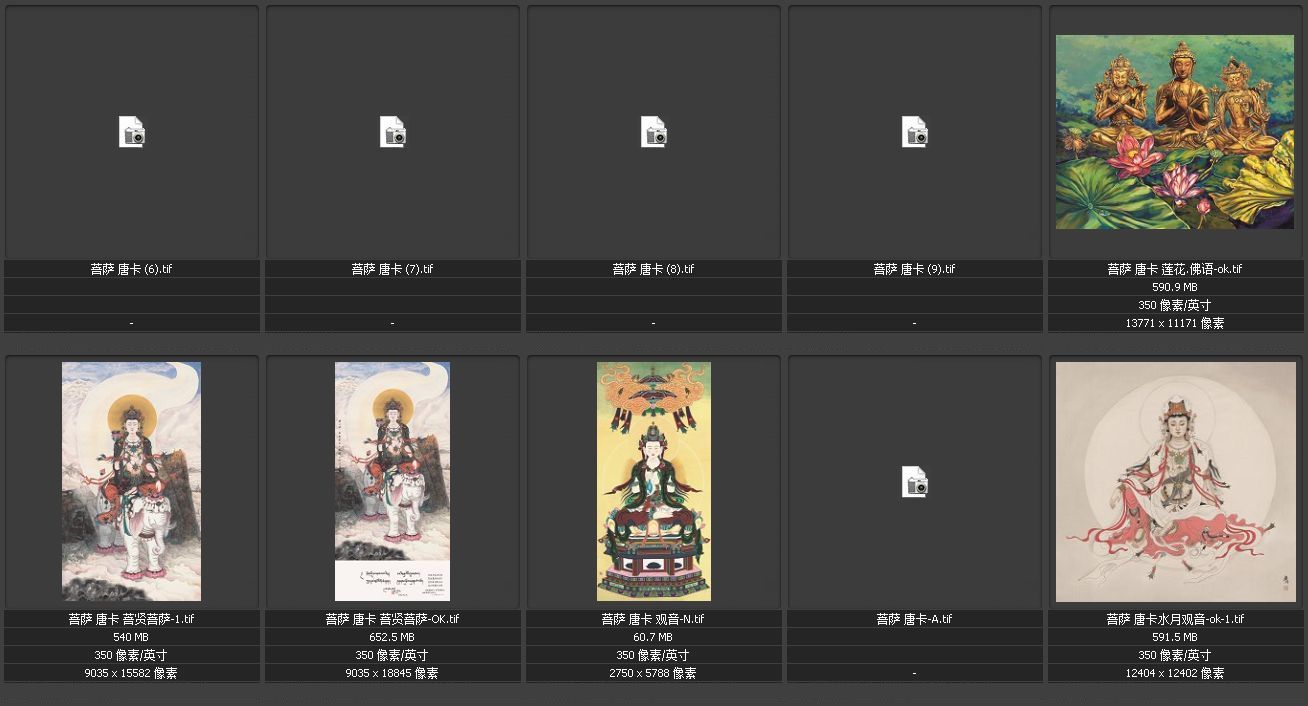The image size is (1308, 706).
Task: Select the camera file icon of 菩萨 唐卡 (7).tif
Action: 393,132
